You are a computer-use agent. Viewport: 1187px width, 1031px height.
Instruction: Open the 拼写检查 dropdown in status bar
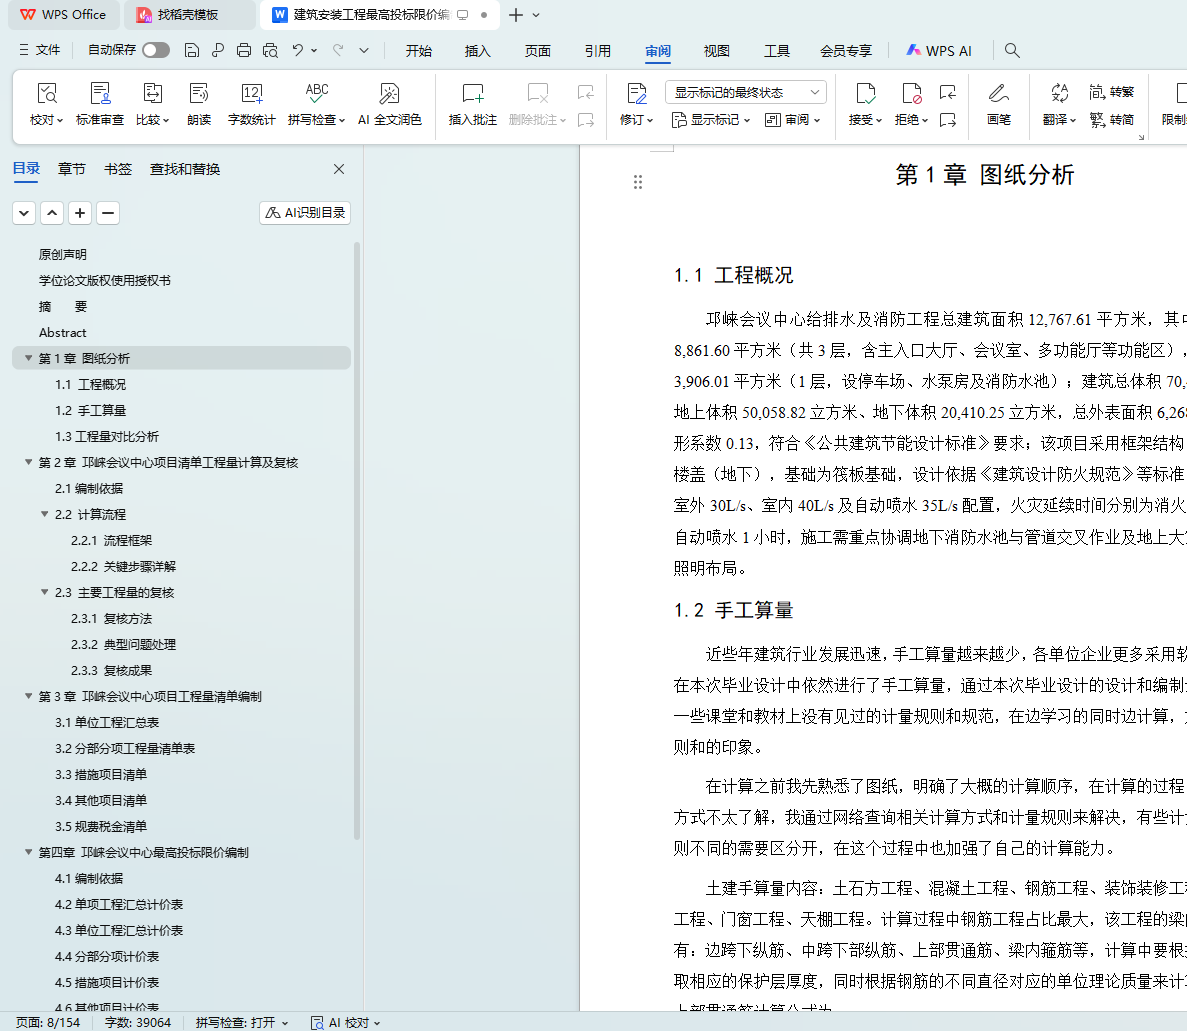pos(242,1022)
